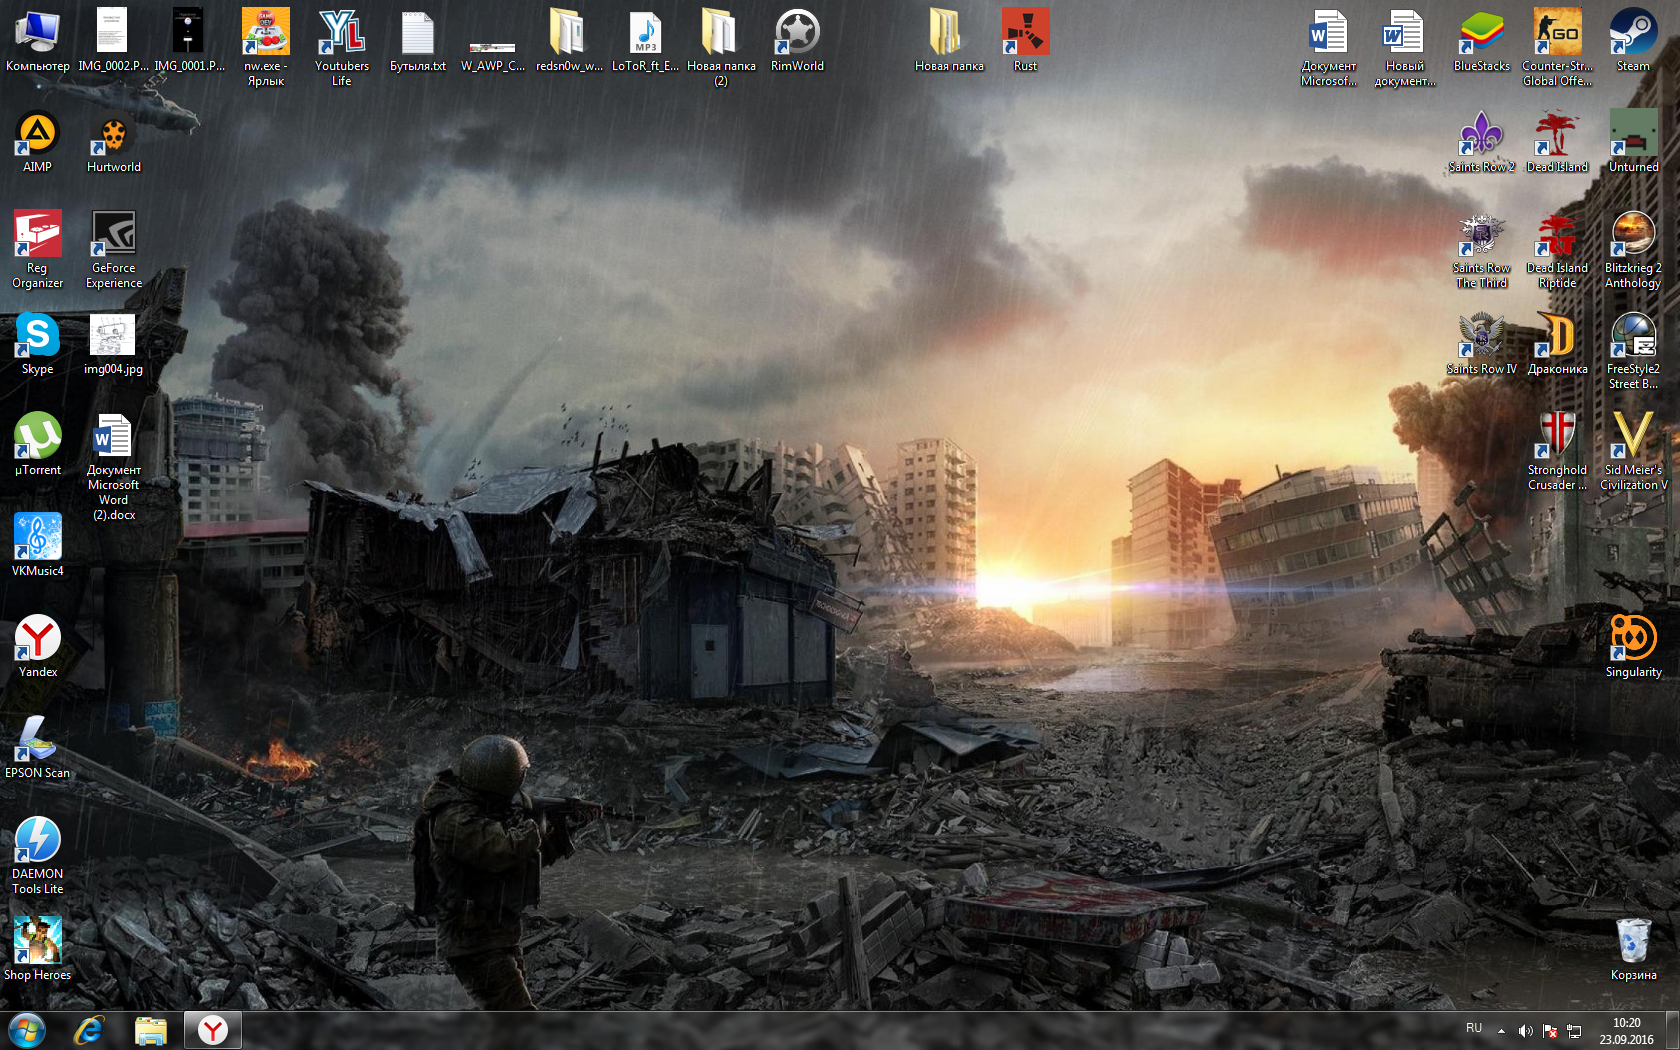Launch the RimWorld shortcut
This screenshot has height=1050, width=1680.
pos(797,41)
